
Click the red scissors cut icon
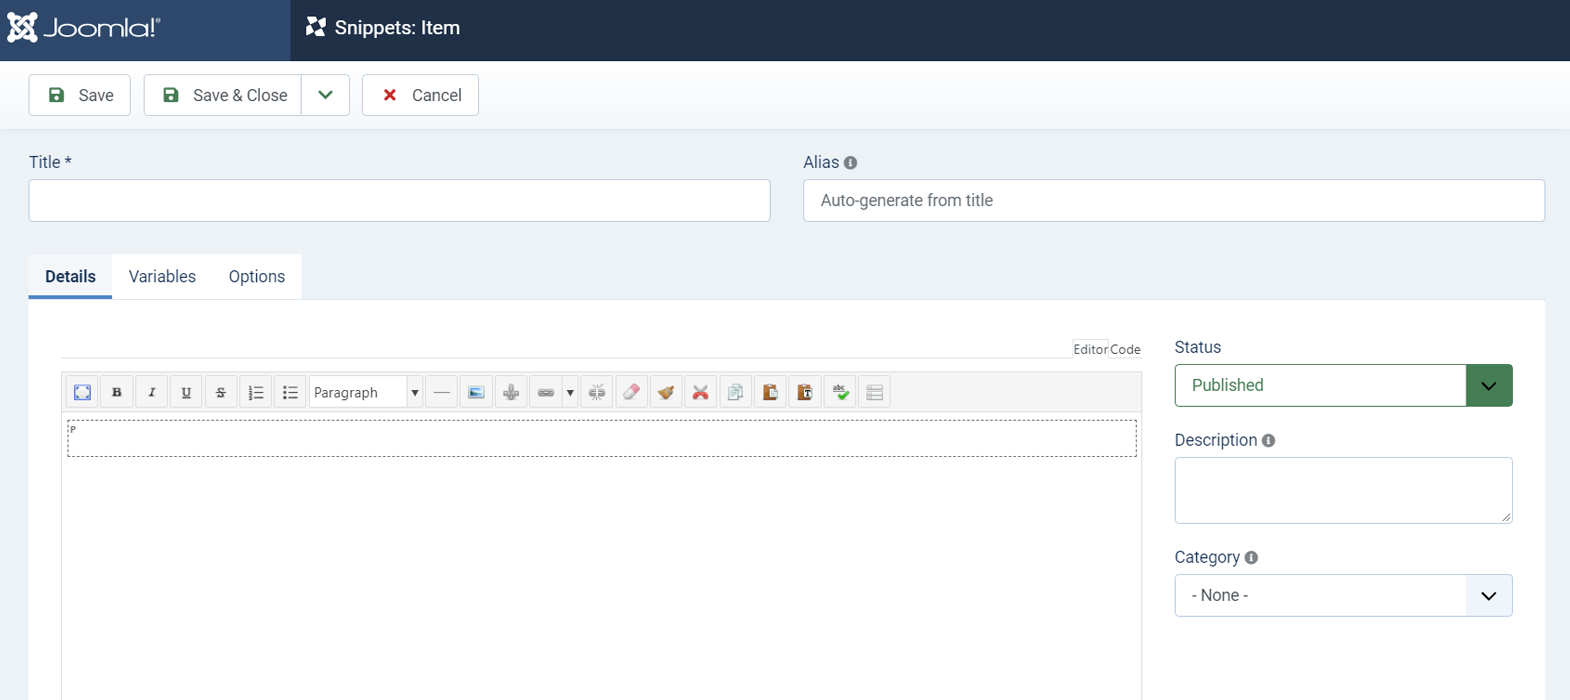701,392
